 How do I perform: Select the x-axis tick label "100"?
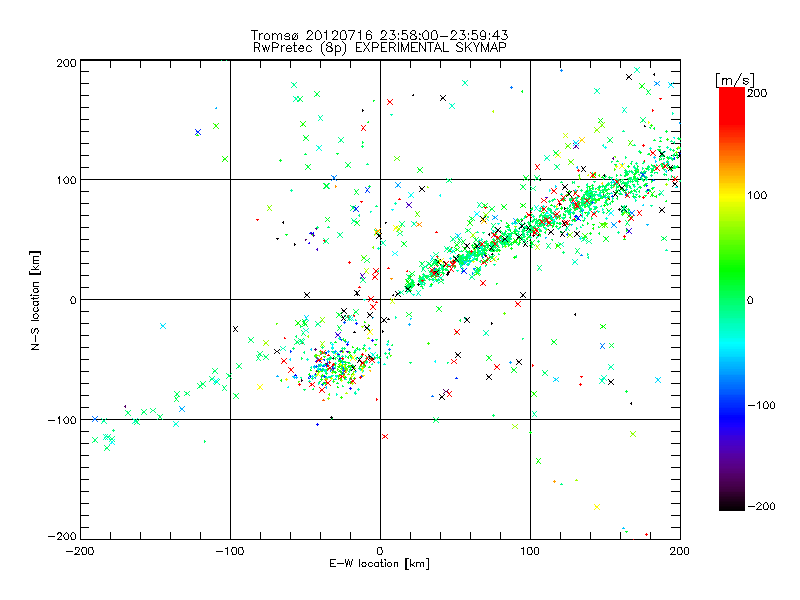(x=530, y=551)
